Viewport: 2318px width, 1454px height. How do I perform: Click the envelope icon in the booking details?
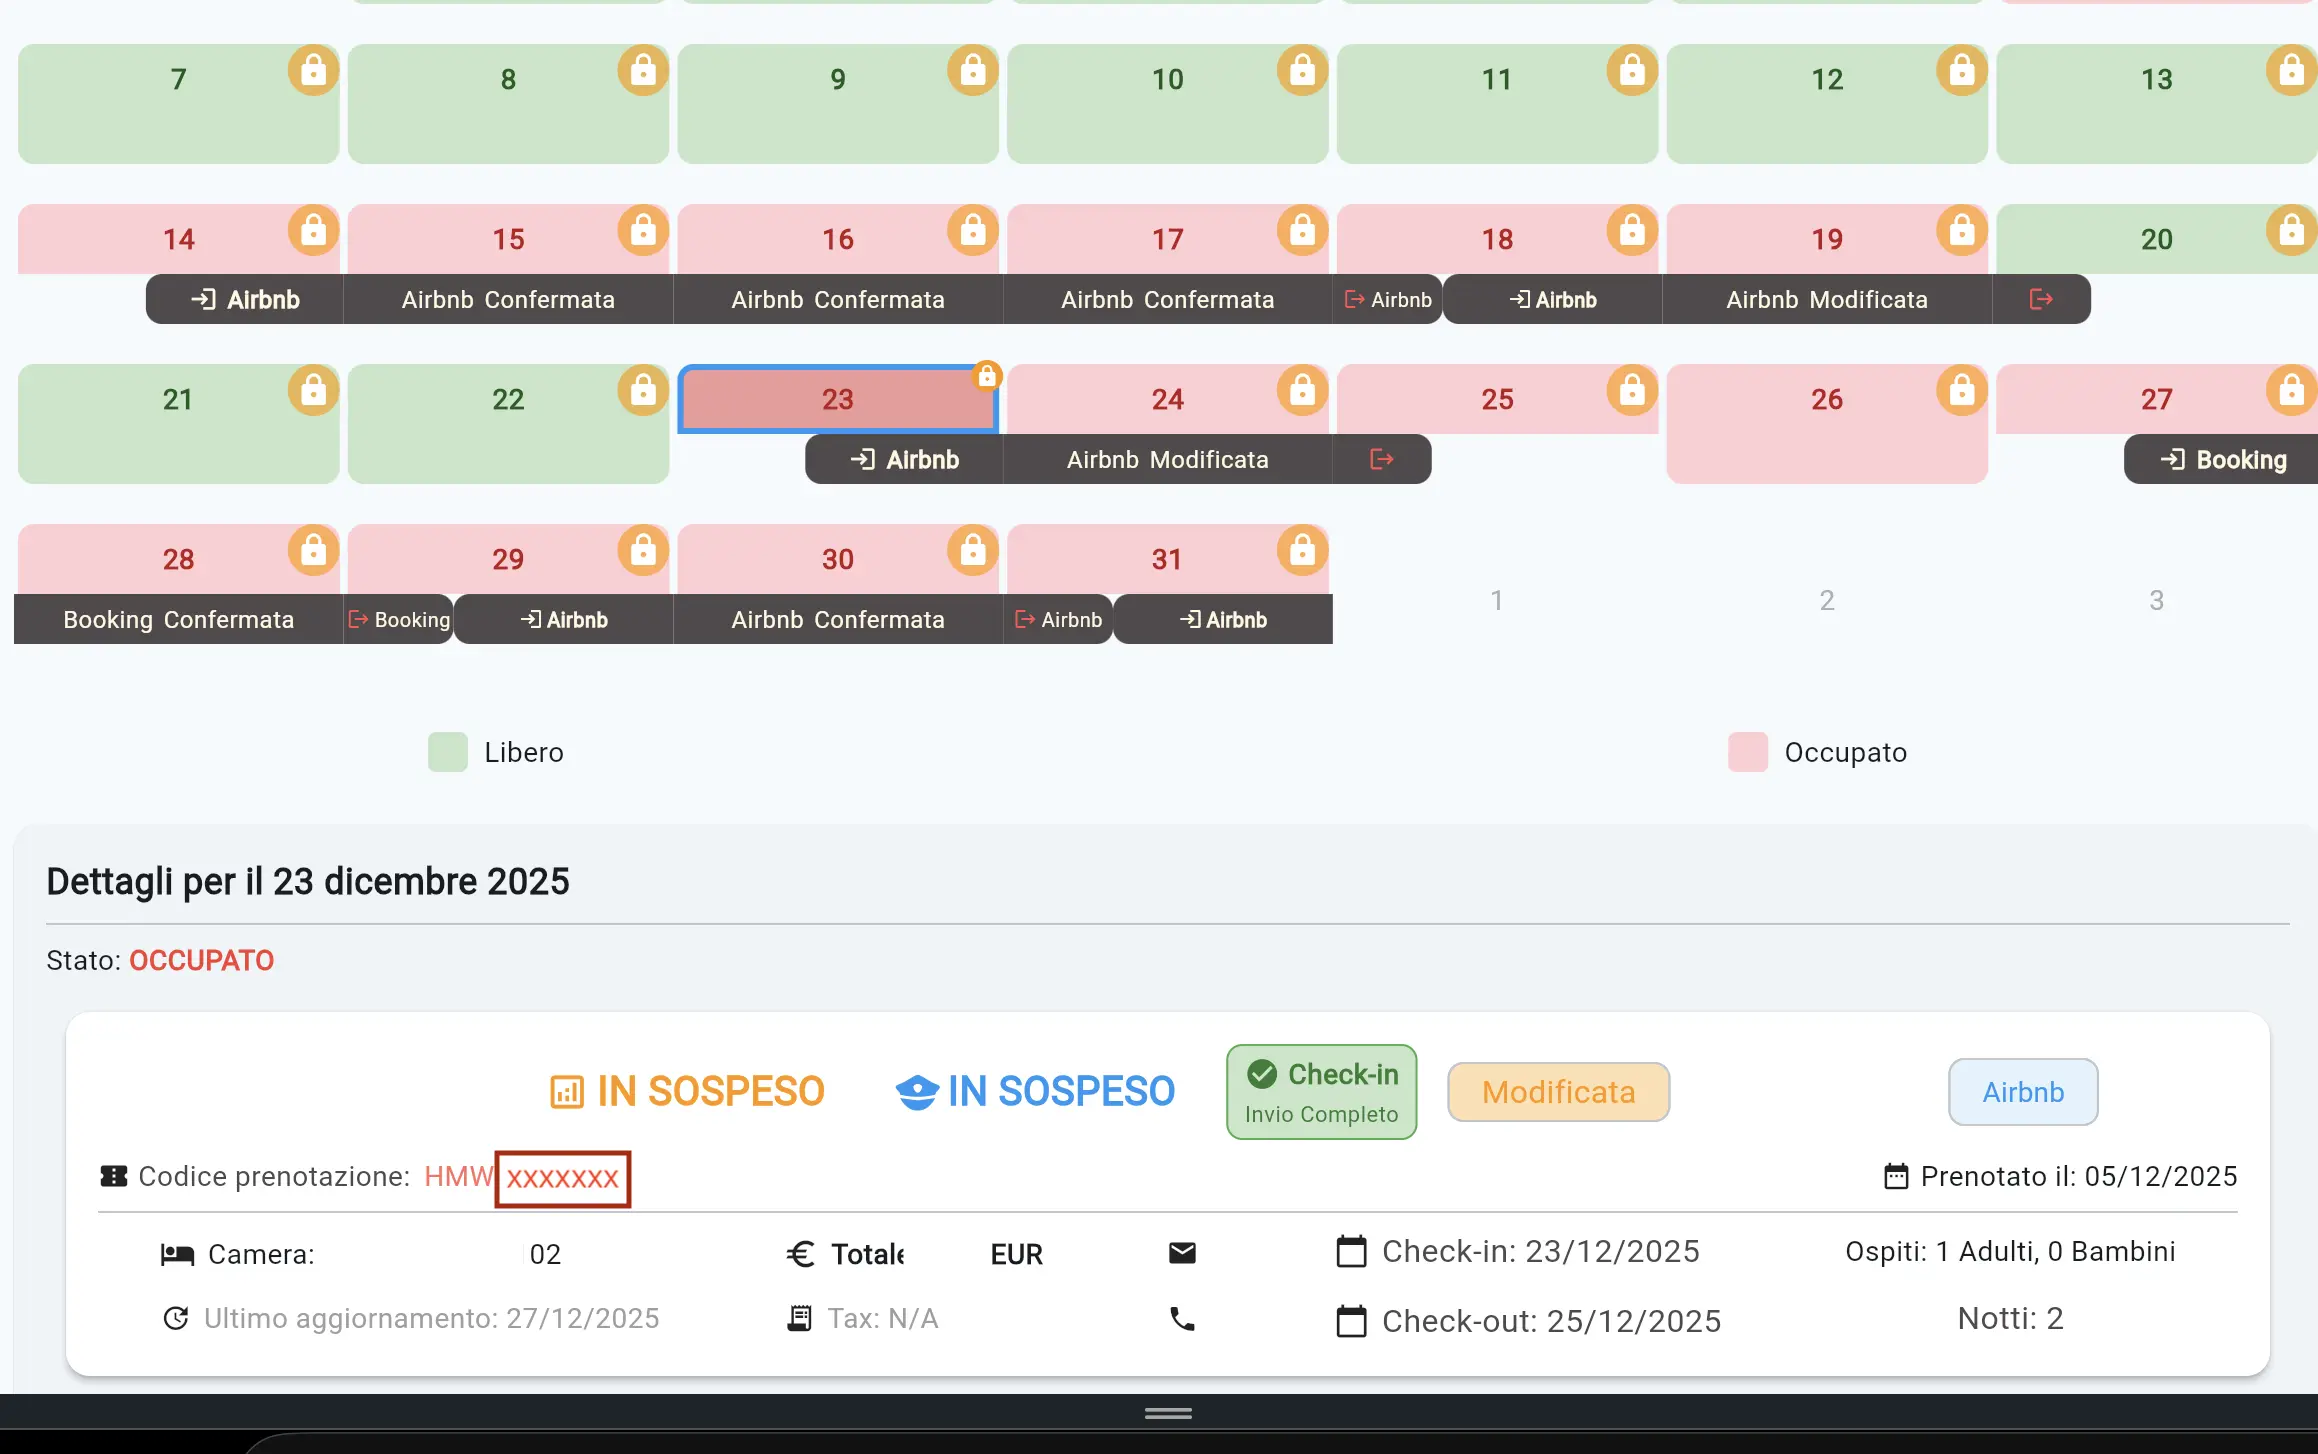tap(1182, 1253)
